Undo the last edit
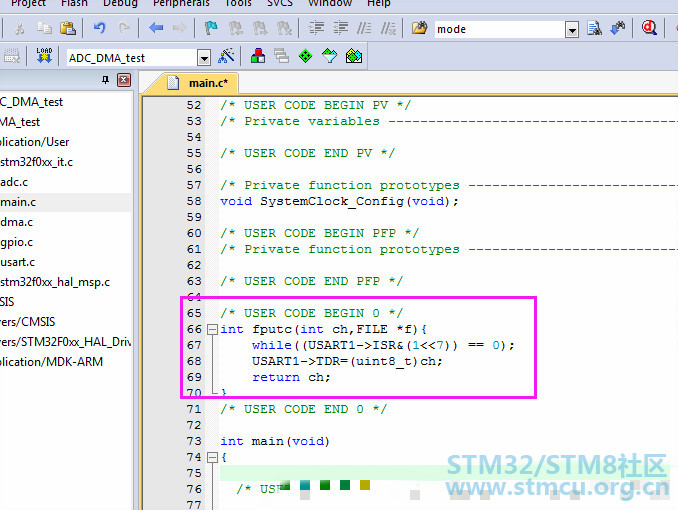 pyautogui.click(x=99, y=29)
